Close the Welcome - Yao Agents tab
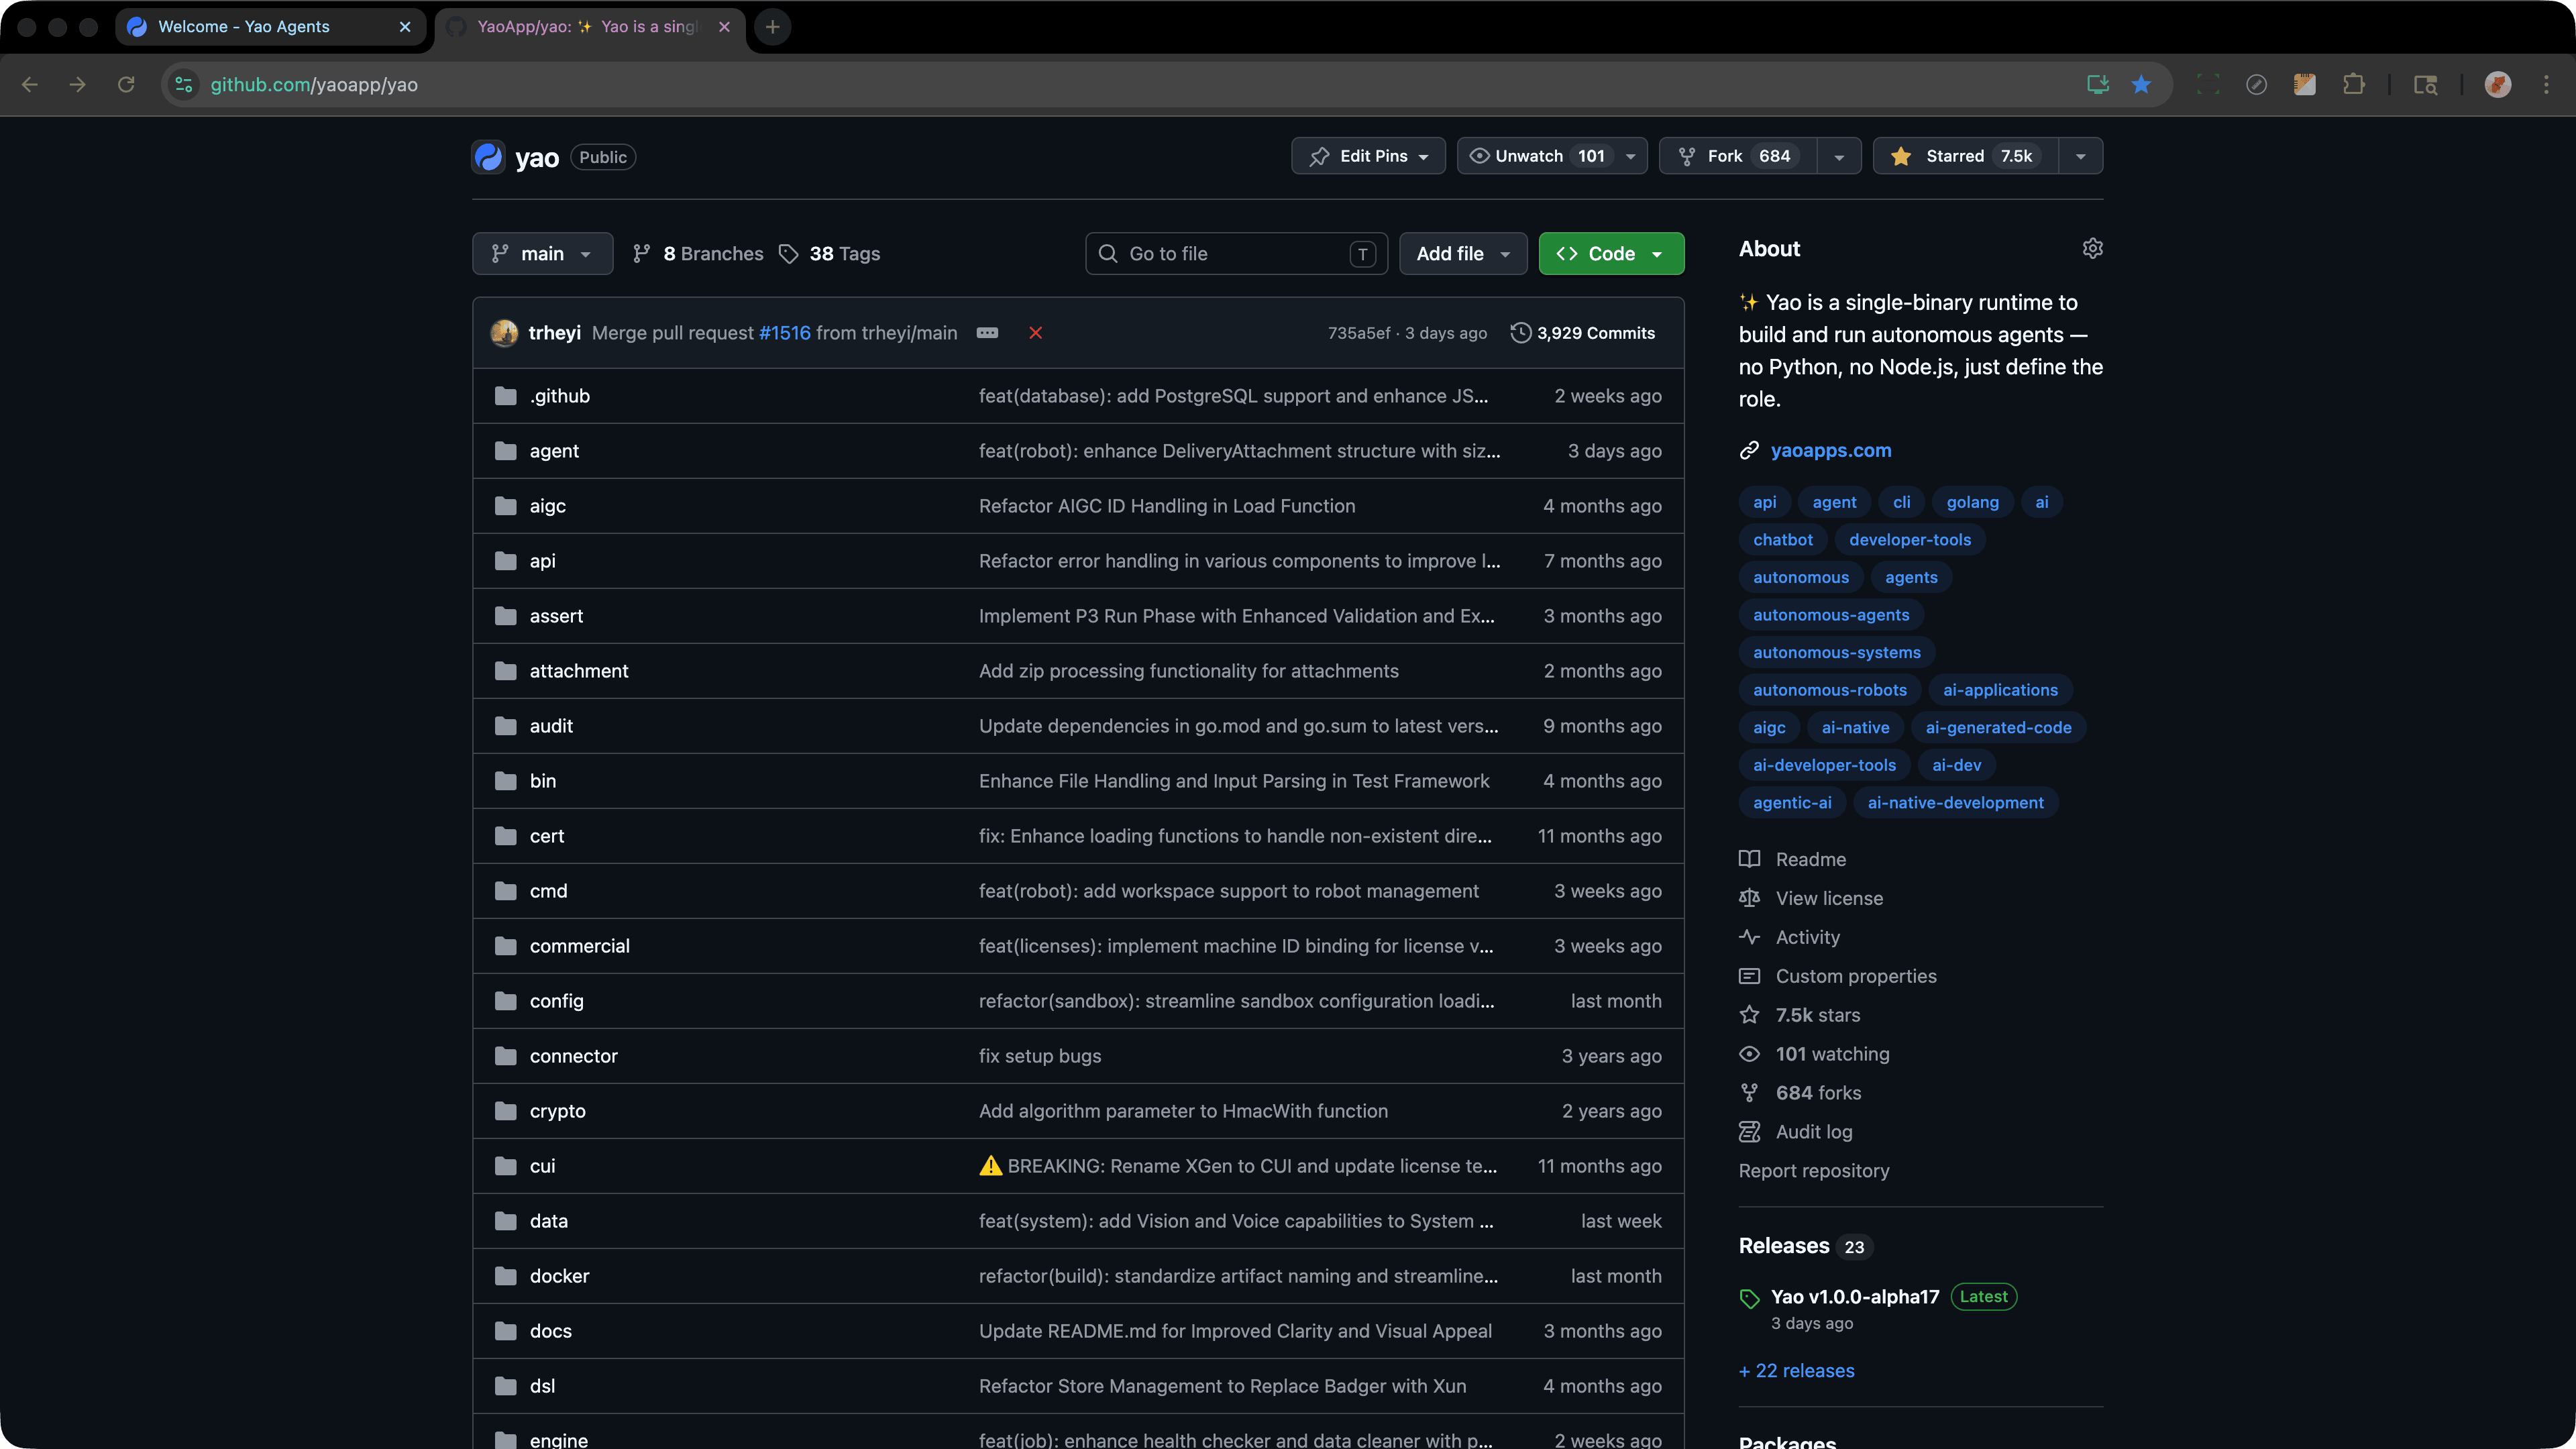 point(405,27)
